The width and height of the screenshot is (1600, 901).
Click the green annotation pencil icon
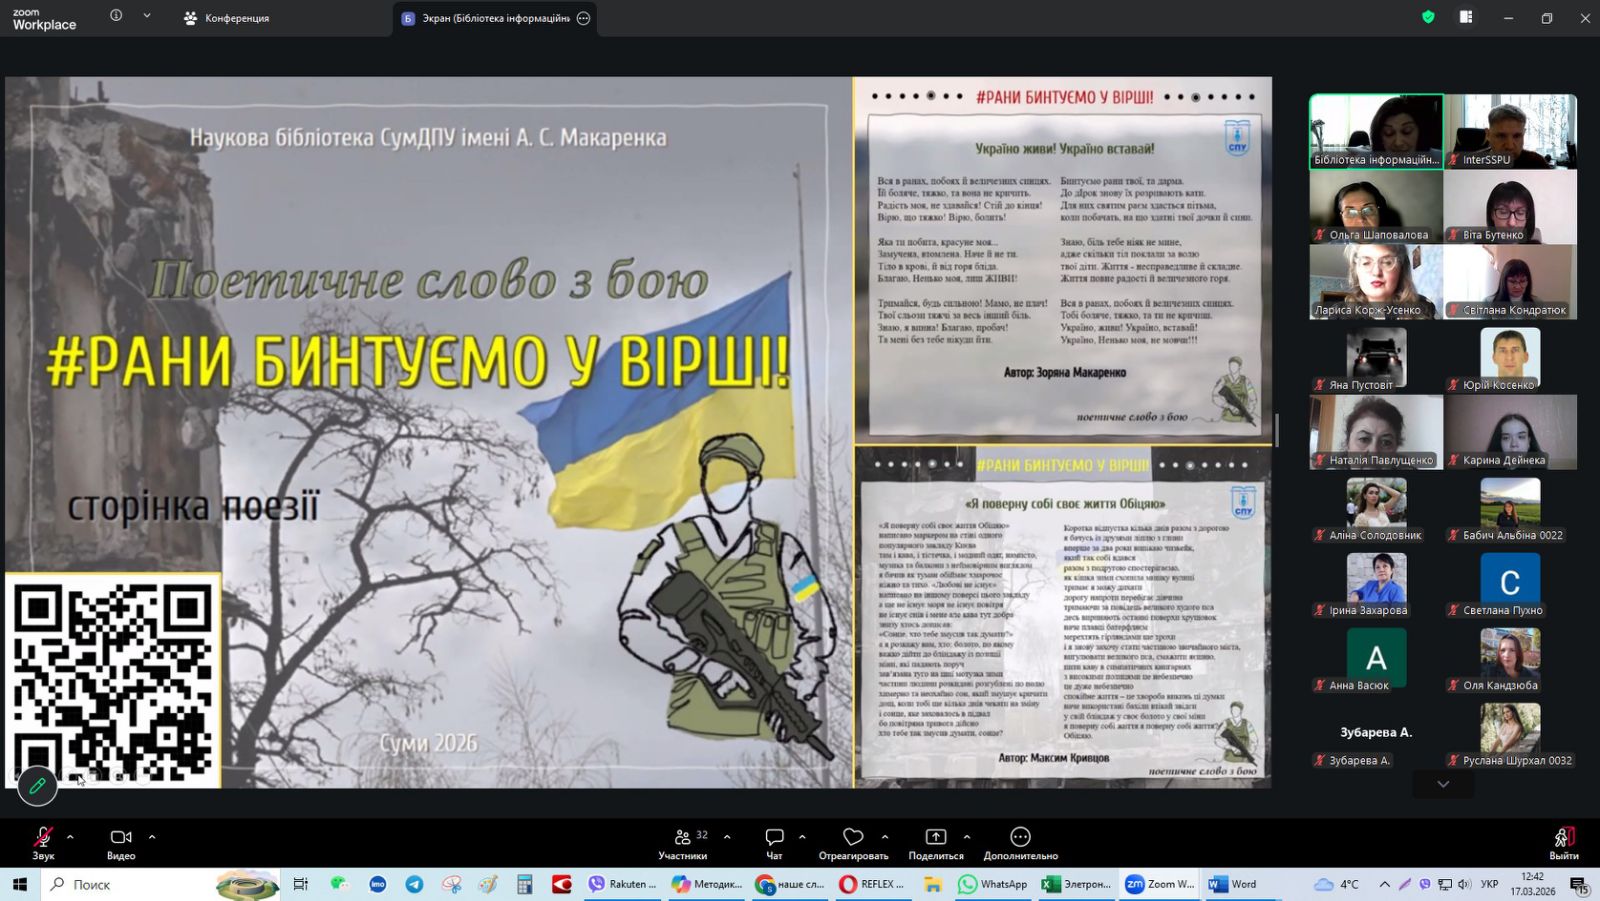pos(37,786)
